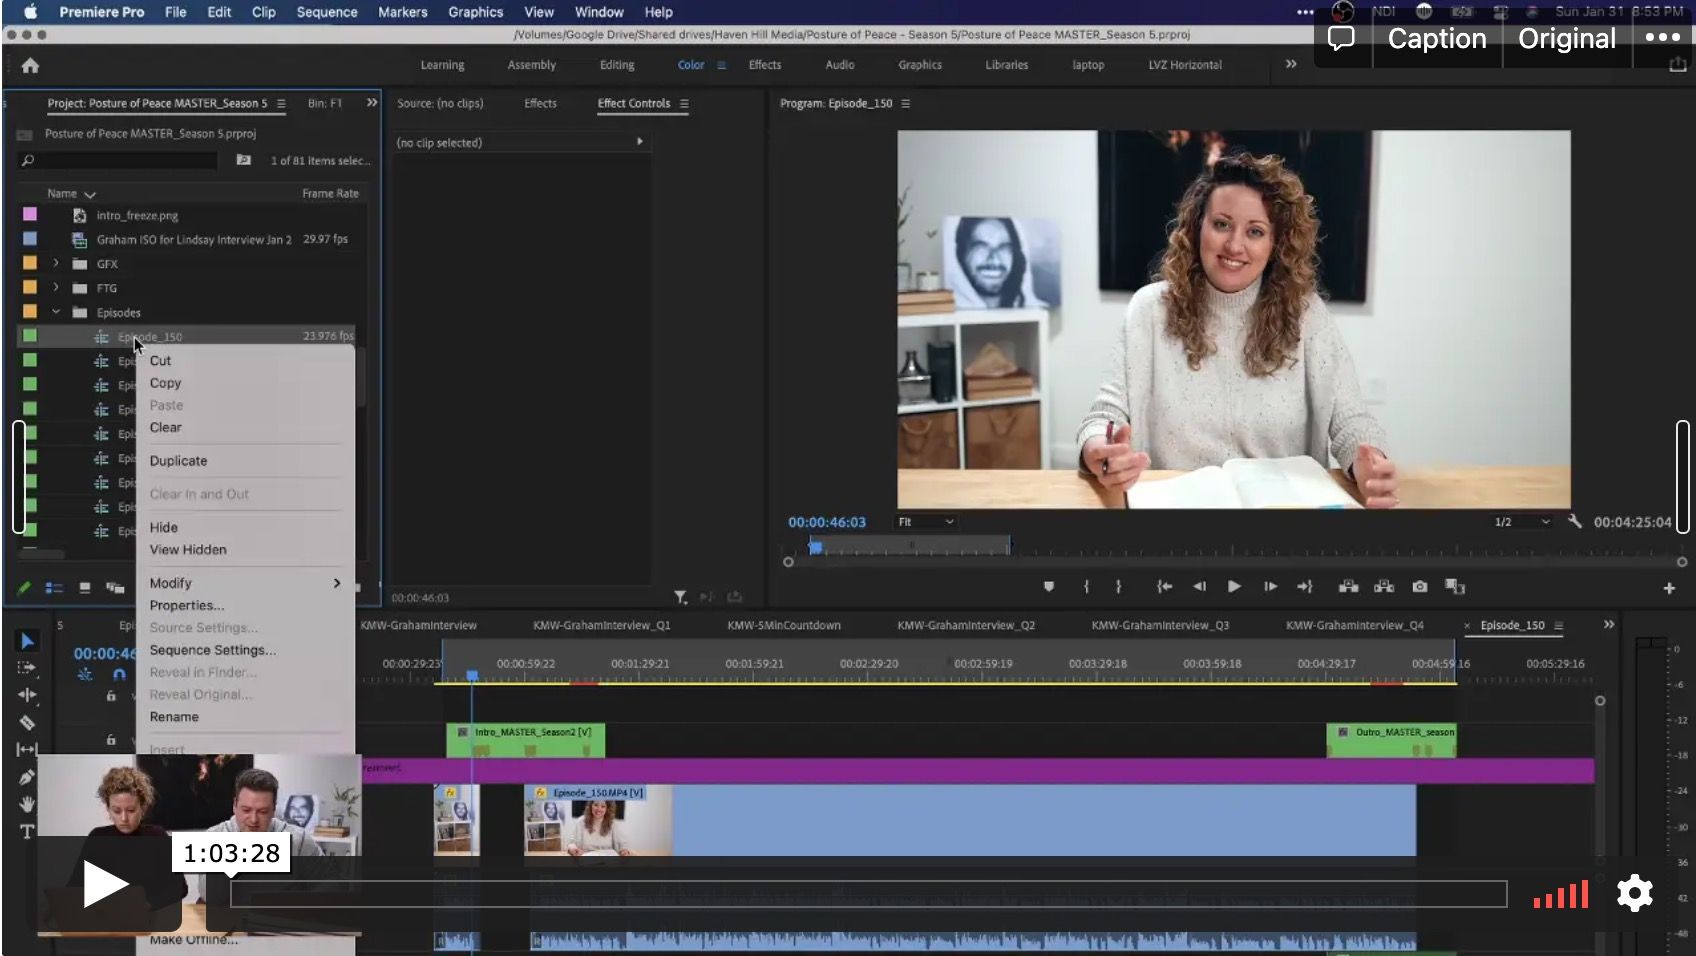
Task: Toggle the lock on the top video track
Action: click(111, 696)
